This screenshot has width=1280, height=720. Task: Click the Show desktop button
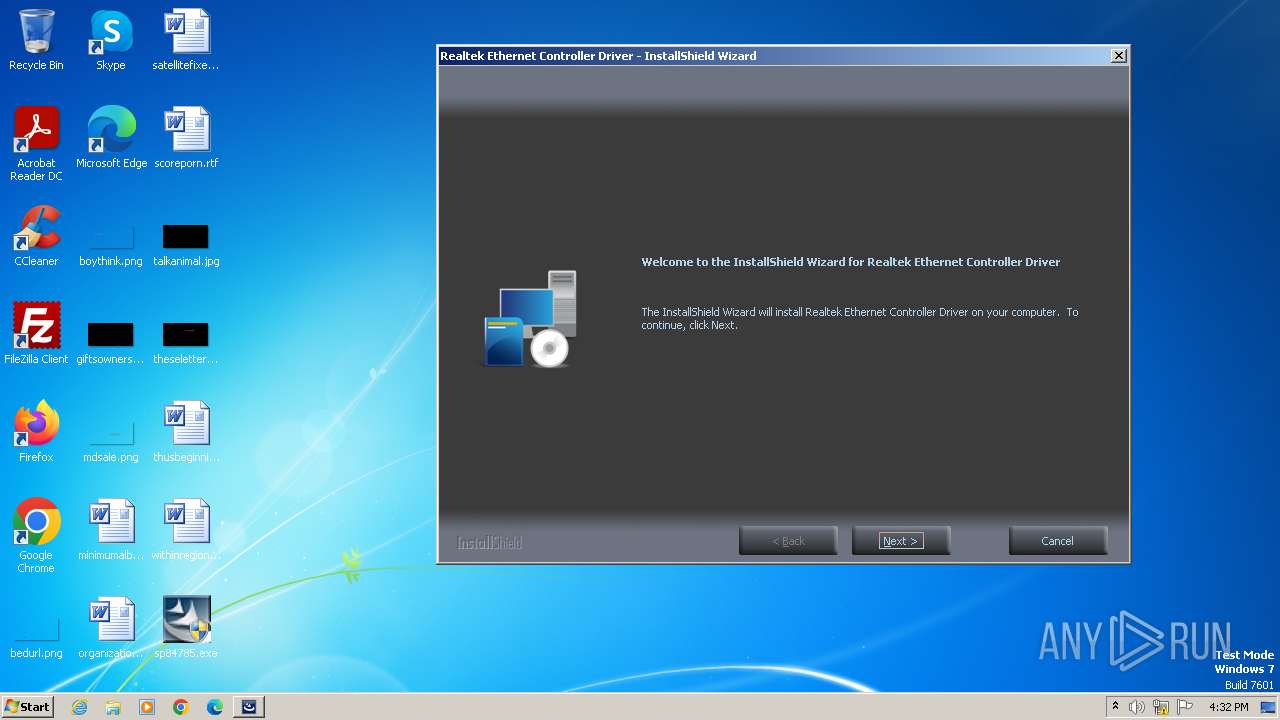[x=1269, y=707]
